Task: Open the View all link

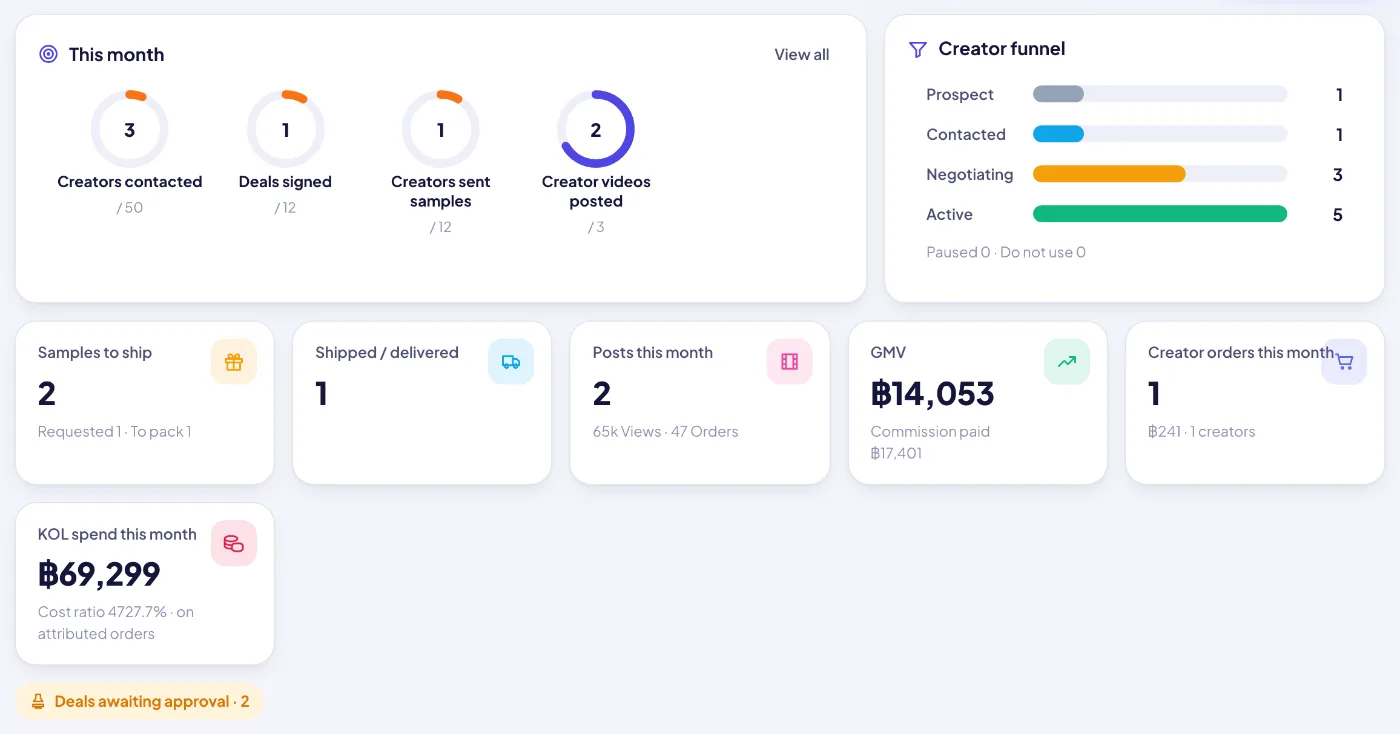Action: tap(802, 54)
